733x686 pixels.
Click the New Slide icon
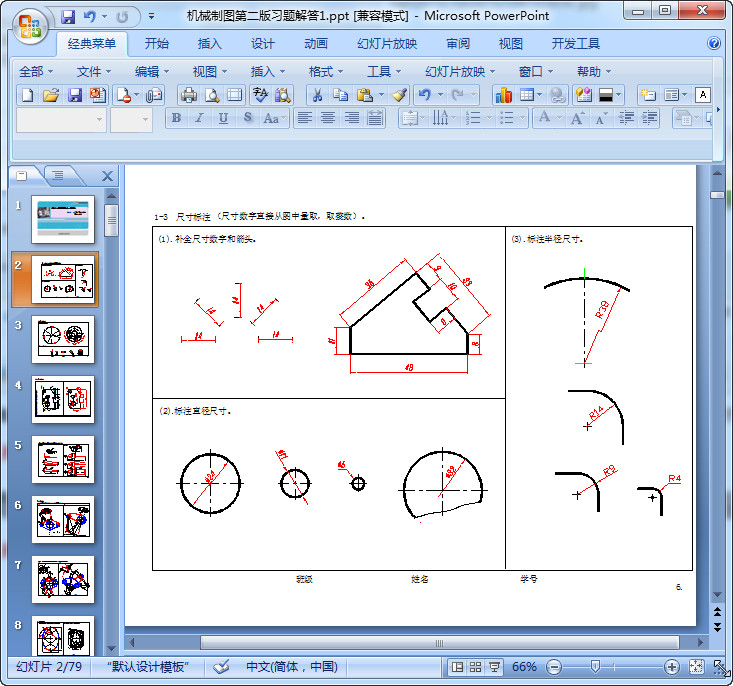pos(648,95)
